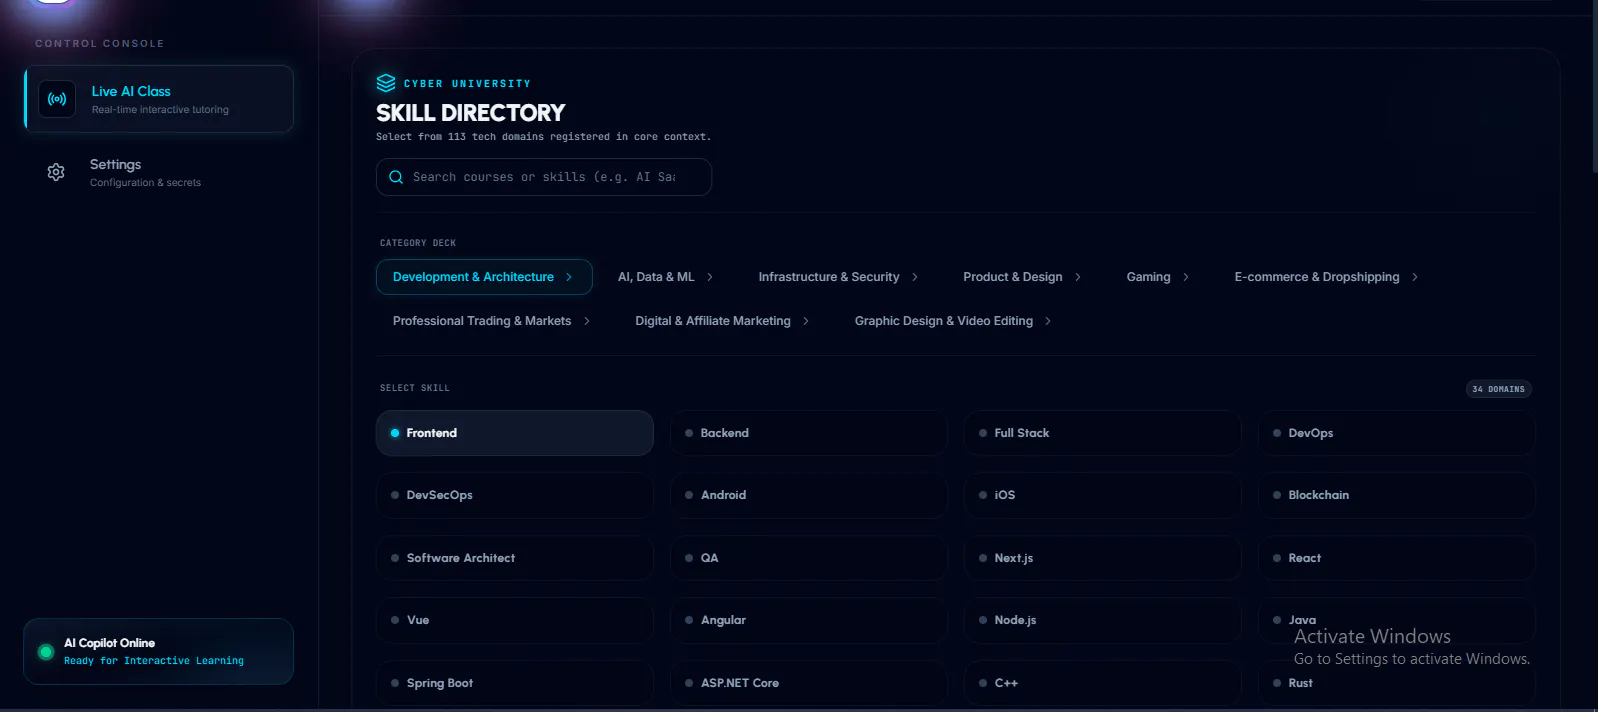Select Development & Architecture category

(484, 277)
